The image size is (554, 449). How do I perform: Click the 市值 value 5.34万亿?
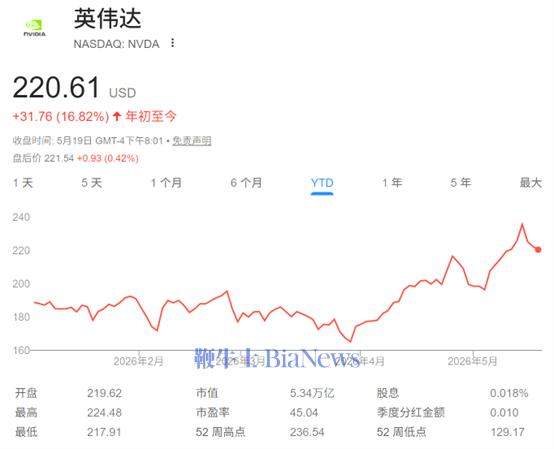[312, 393]
